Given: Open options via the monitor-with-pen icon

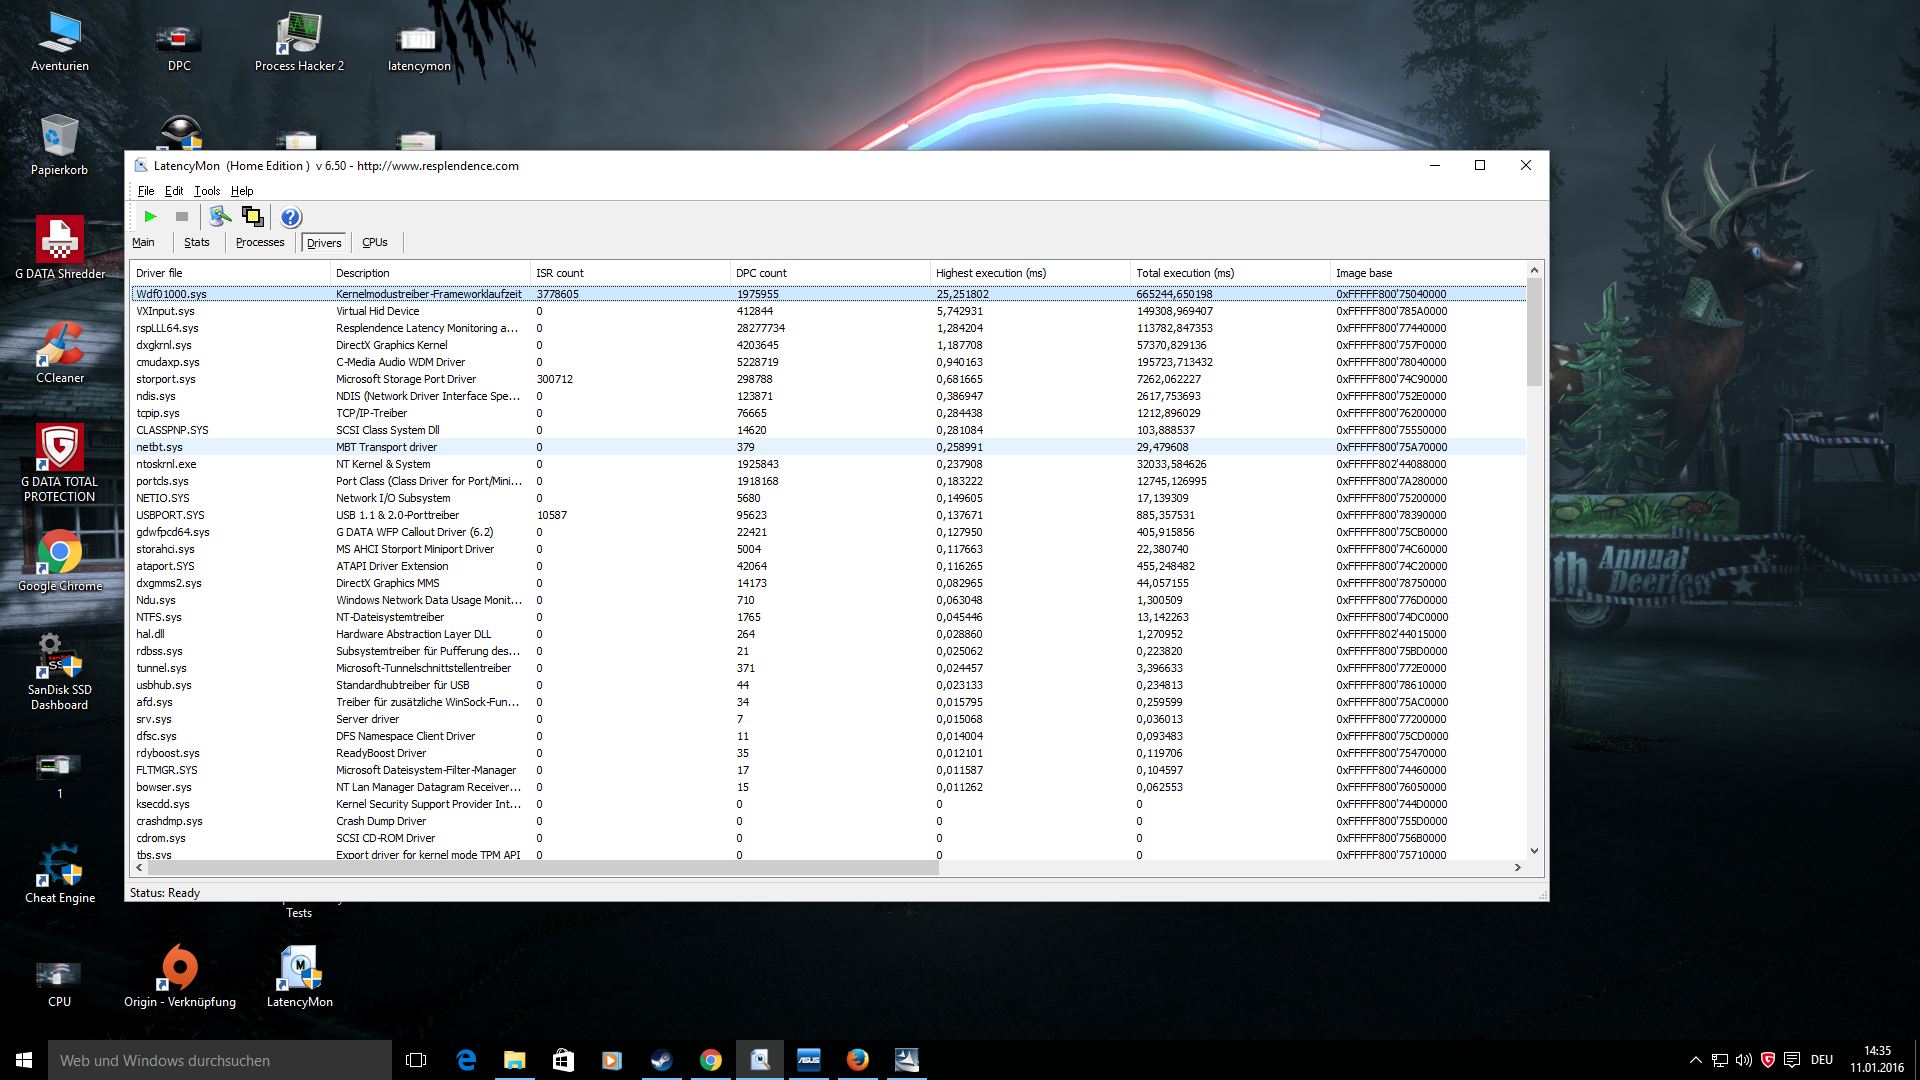Looking at the screenshot, I should coord(220,217).
